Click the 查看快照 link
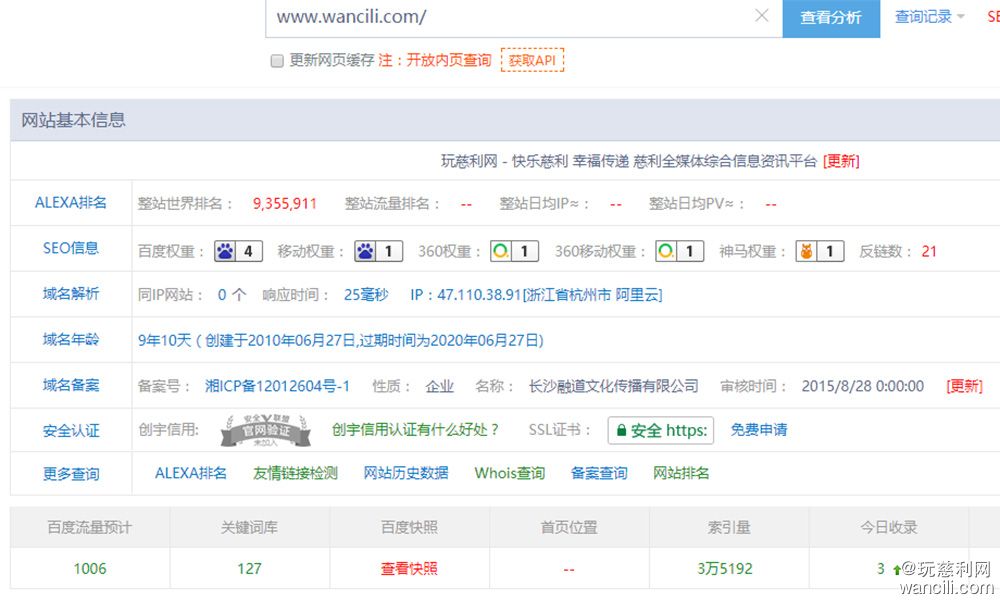The width and height of the screenshot is (1000, 600). coord(409,569)
